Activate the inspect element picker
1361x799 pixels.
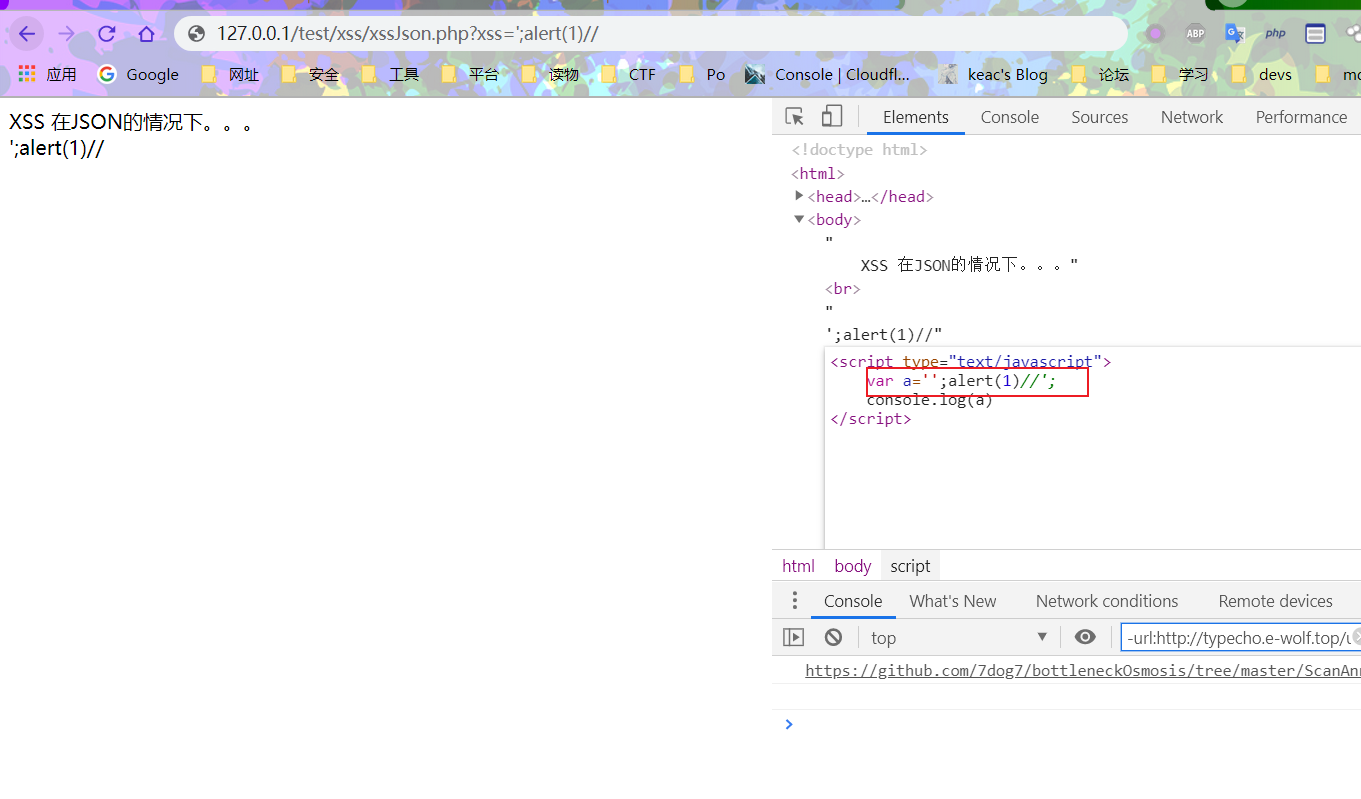(795, 117)
